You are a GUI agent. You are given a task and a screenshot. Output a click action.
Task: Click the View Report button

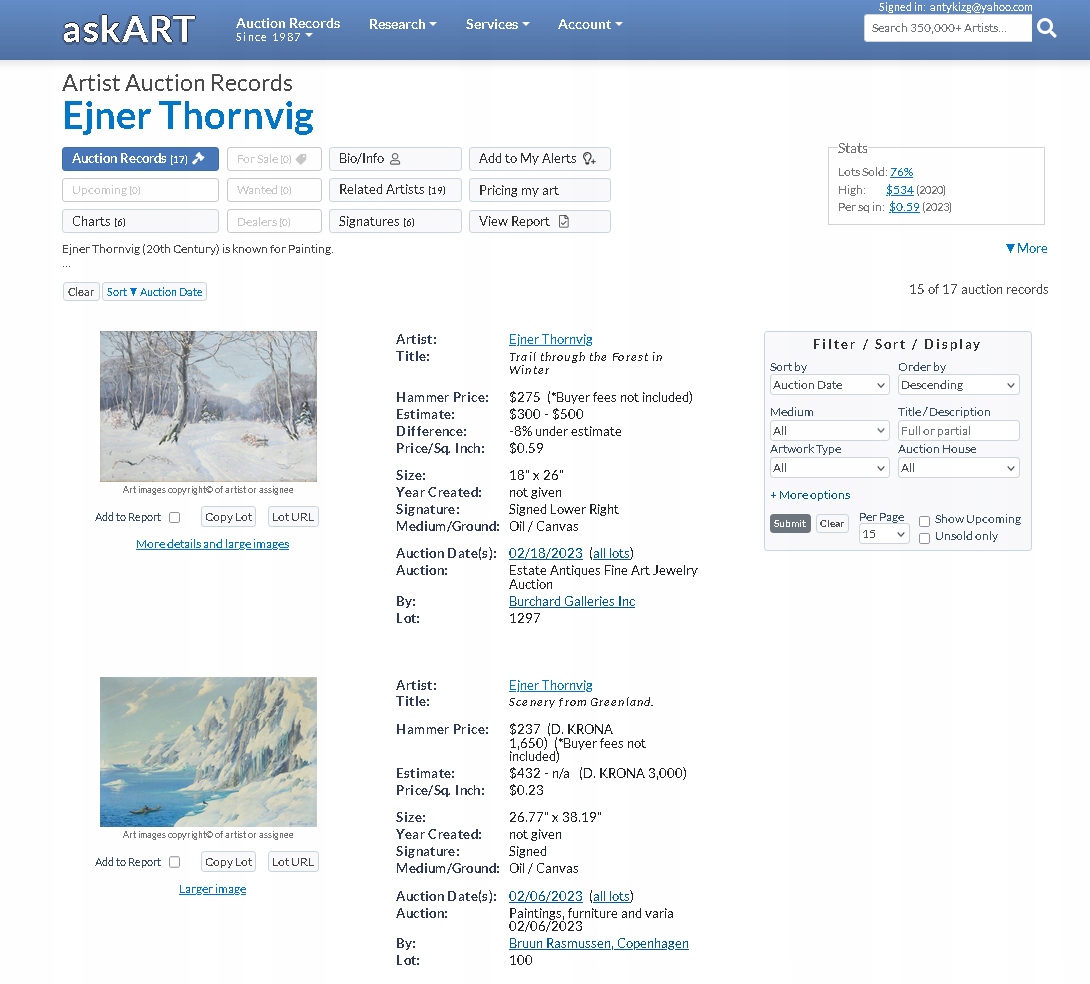point(539,221)
